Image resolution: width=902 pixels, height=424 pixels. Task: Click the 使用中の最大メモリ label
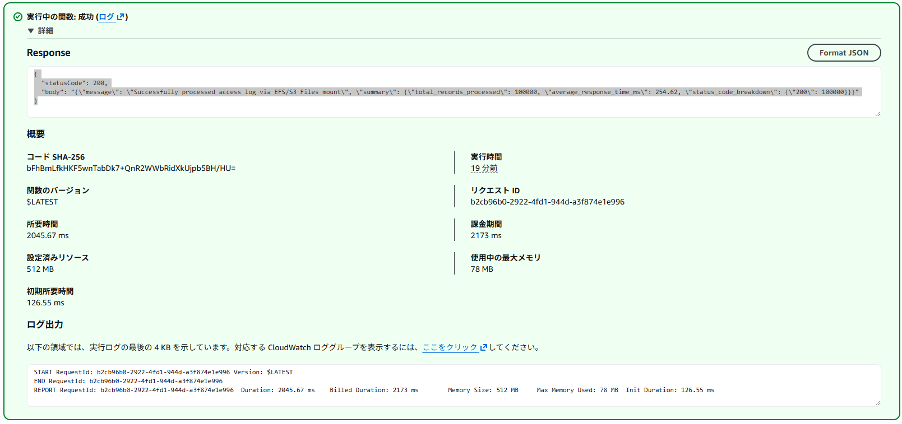point(506,257)
